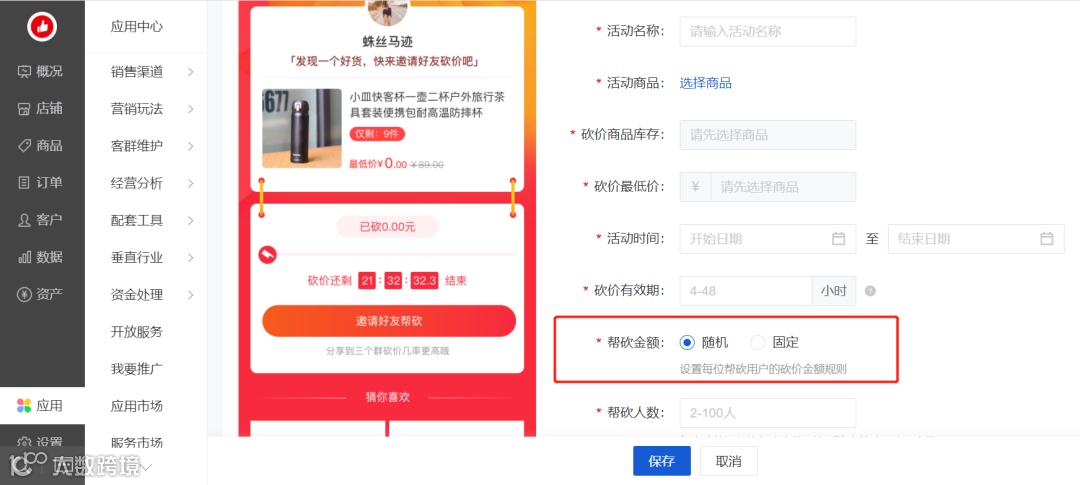Open the 营销玩法 menu label

coord(136,109)
